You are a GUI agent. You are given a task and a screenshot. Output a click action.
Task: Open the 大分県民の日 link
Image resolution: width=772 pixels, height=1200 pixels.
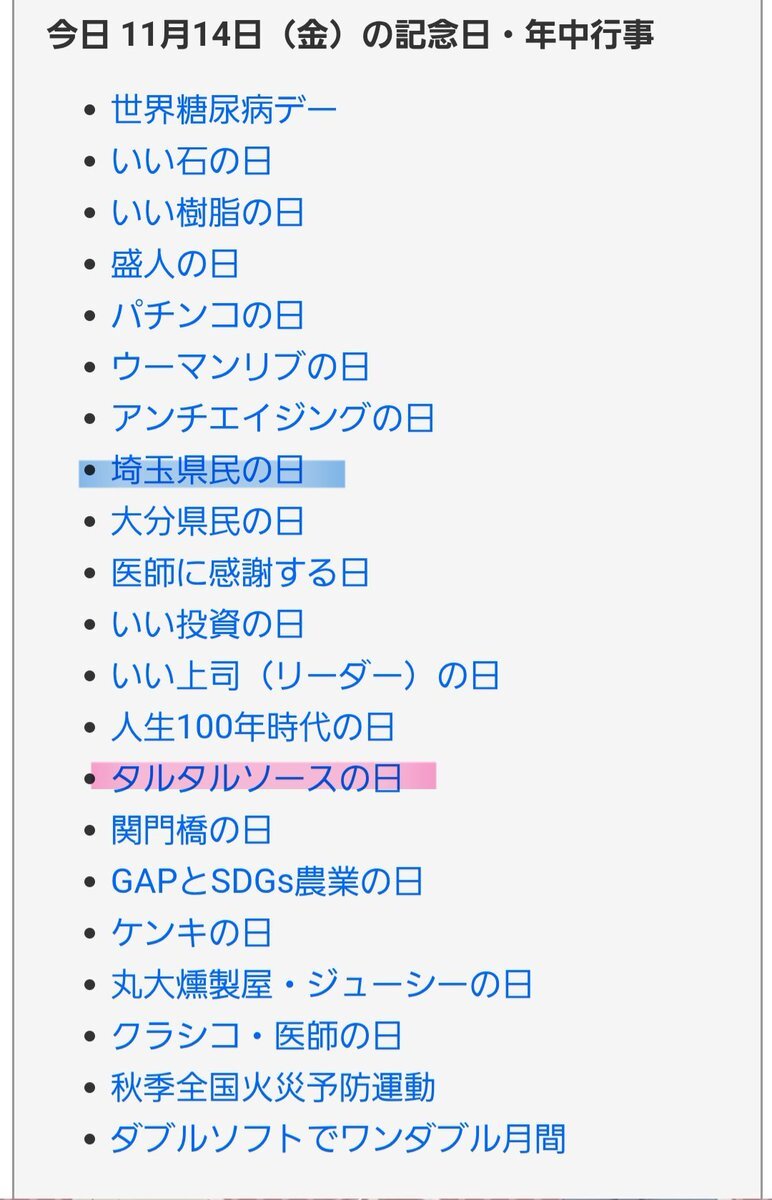click(x=207, y=522)
